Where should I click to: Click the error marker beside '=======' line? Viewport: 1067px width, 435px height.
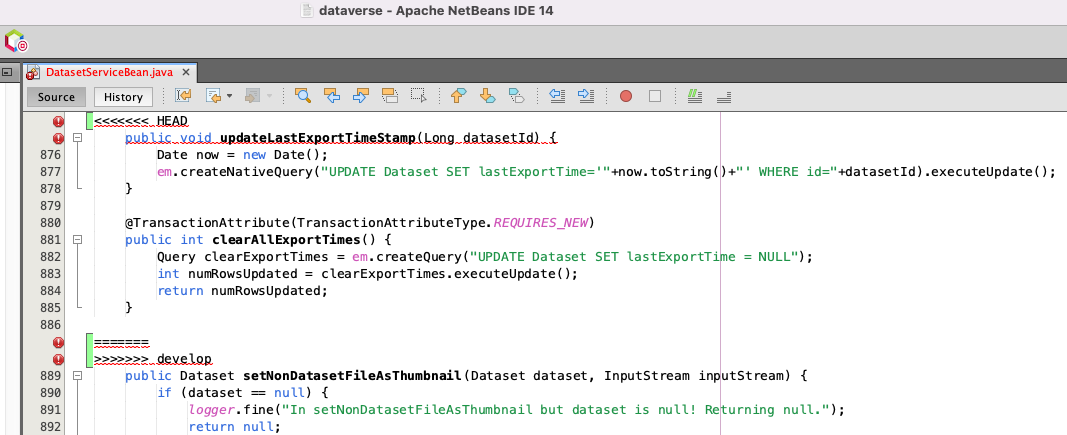tap(59, 342)
